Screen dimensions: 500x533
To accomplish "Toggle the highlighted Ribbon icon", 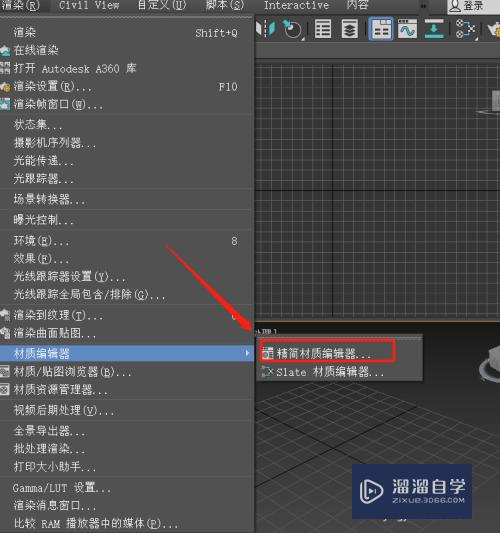I will (381, 29).
